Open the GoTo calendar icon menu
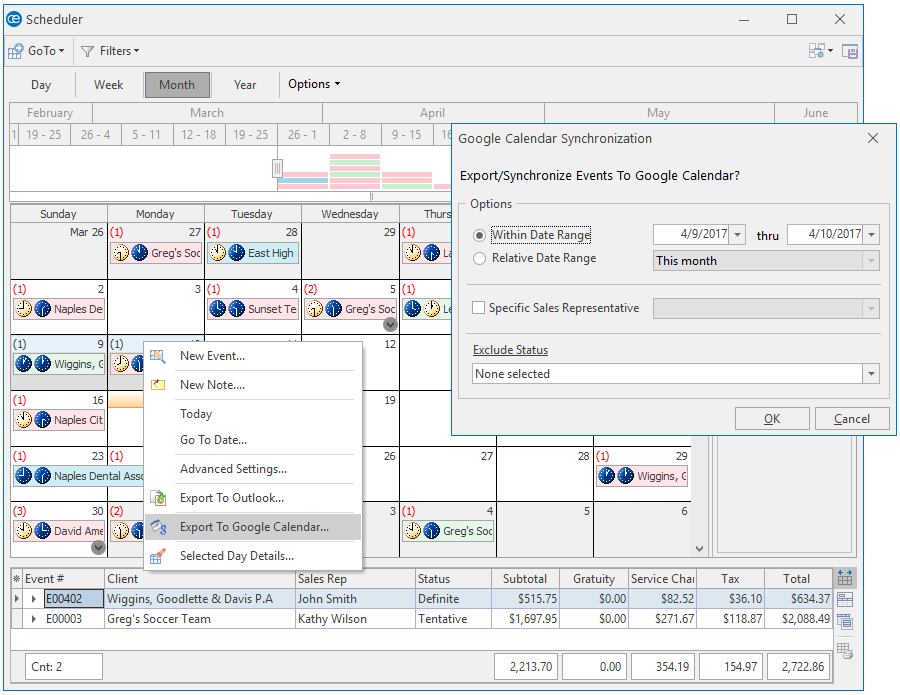Viewport: 900px width, 695px height. click(15, 51)
